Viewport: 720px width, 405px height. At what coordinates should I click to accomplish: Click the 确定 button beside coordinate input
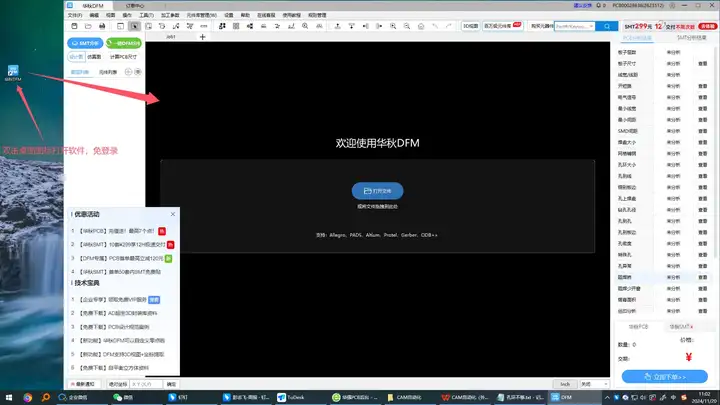[x=171, y=384]
